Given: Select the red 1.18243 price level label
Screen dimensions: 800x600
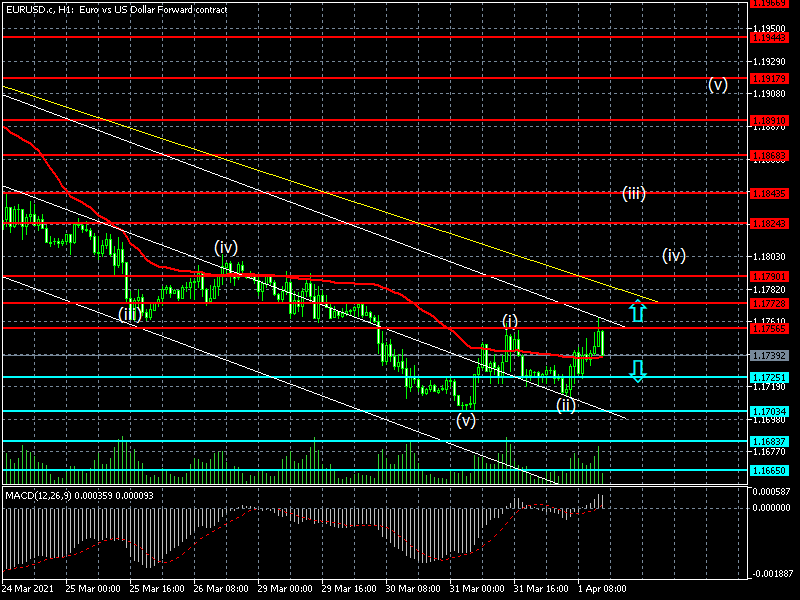Looking at the screenshot, I should coord(769,223).
